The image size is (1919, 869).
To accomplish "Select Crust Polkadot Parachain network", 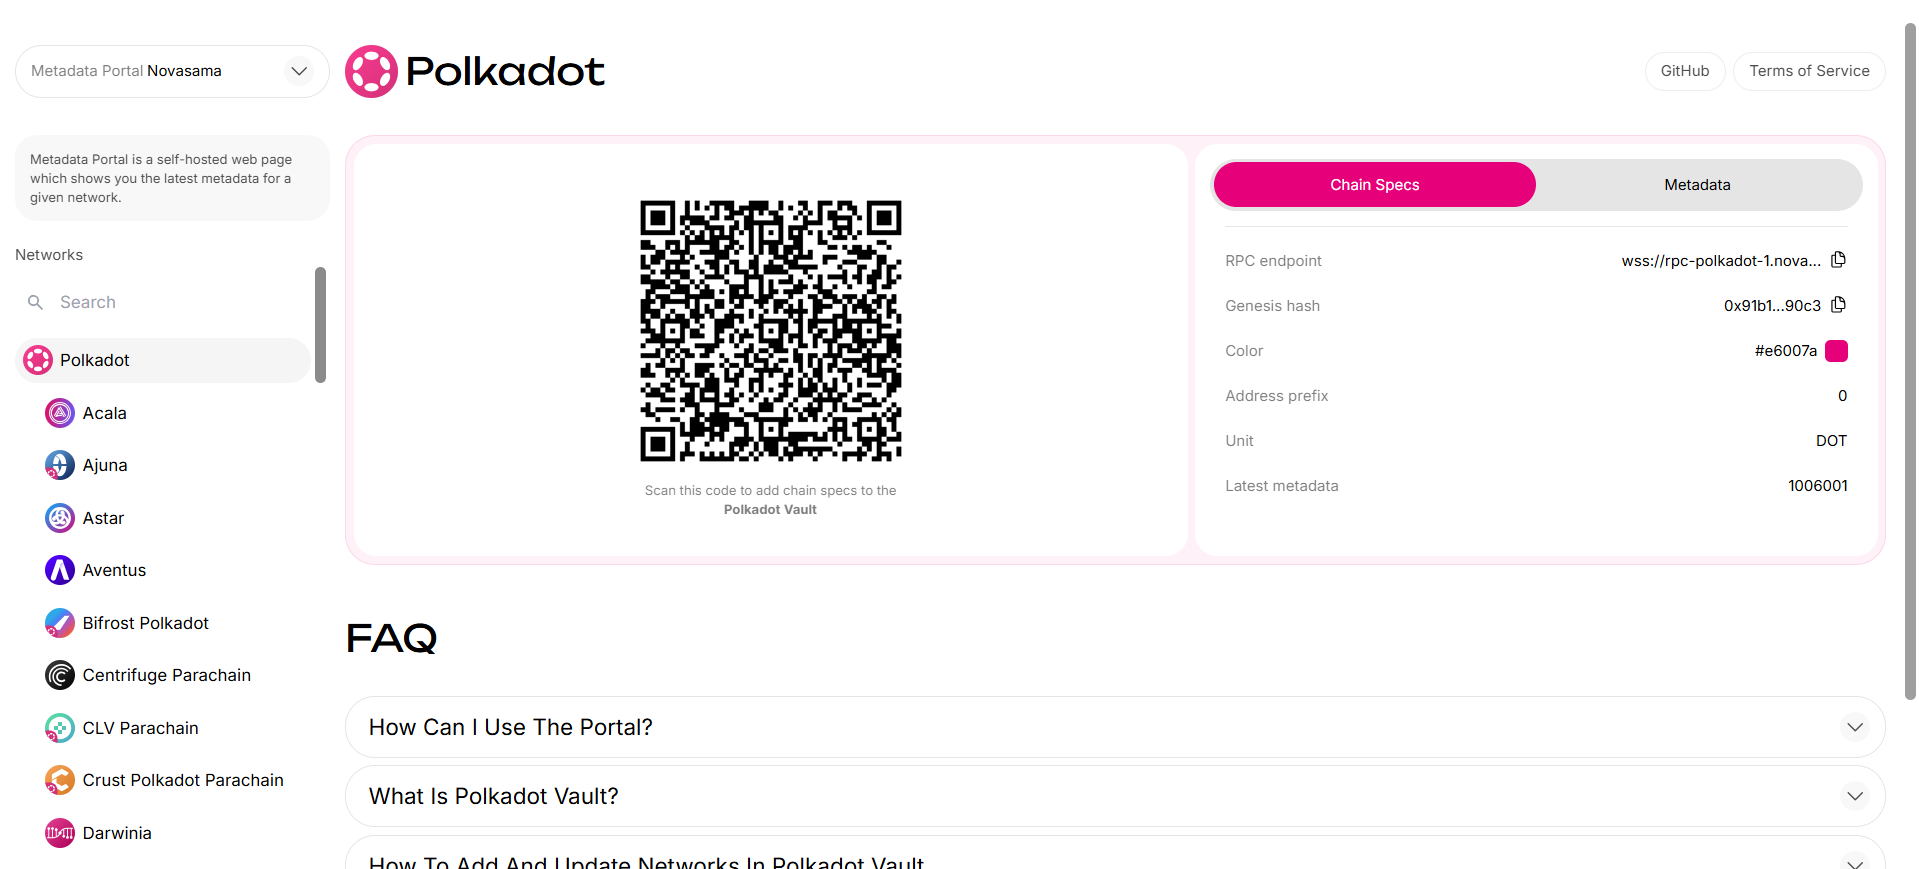I will 182,780.
